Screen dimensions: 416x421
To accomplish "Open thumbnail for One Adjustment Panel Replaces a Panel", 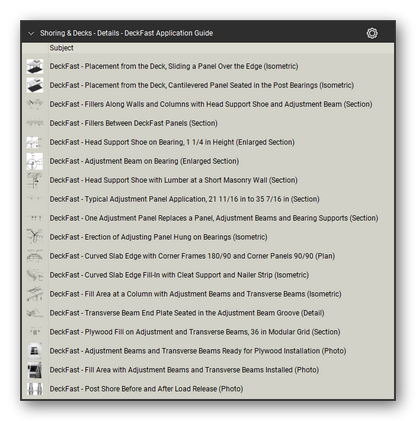I will (35, 218).
